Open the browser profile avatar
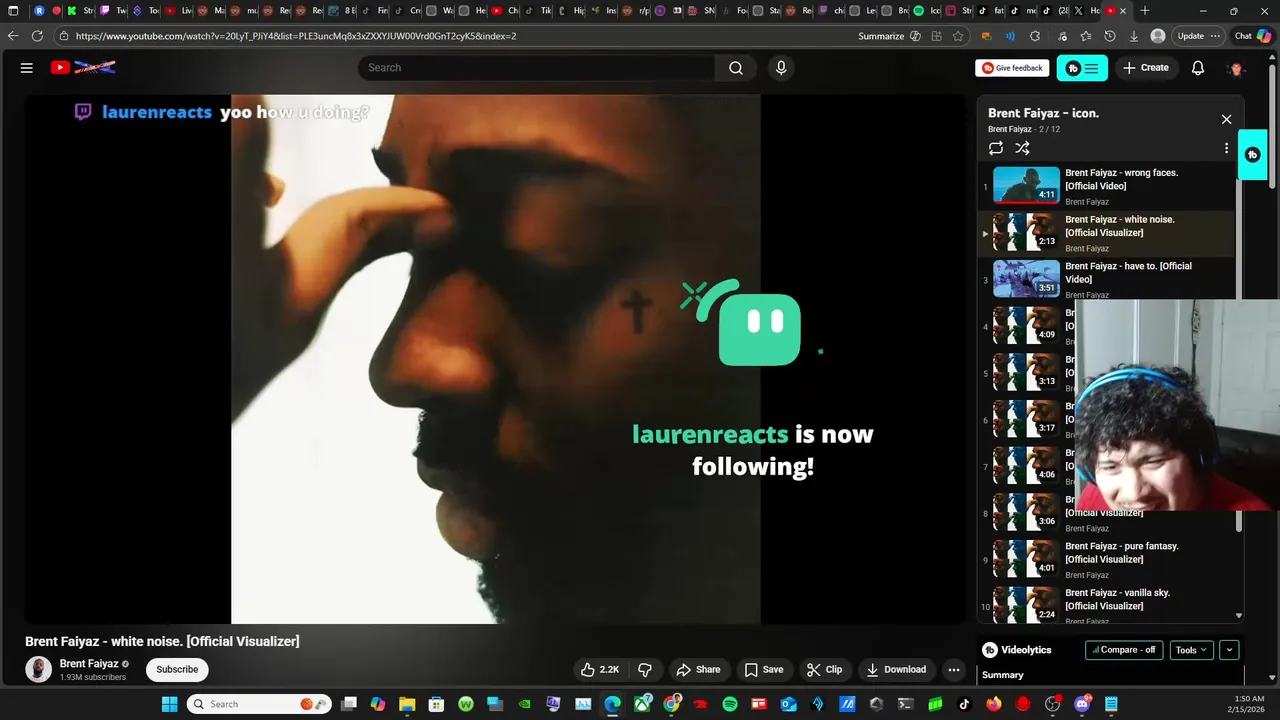Image resolution: width=1280 pixels, height=720 pixels. (x=1158, y=36)
